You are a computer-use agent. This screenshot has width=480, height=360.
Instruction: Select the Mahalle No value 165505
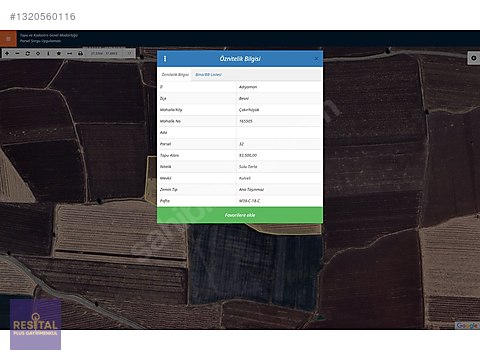tap(246, 121)
